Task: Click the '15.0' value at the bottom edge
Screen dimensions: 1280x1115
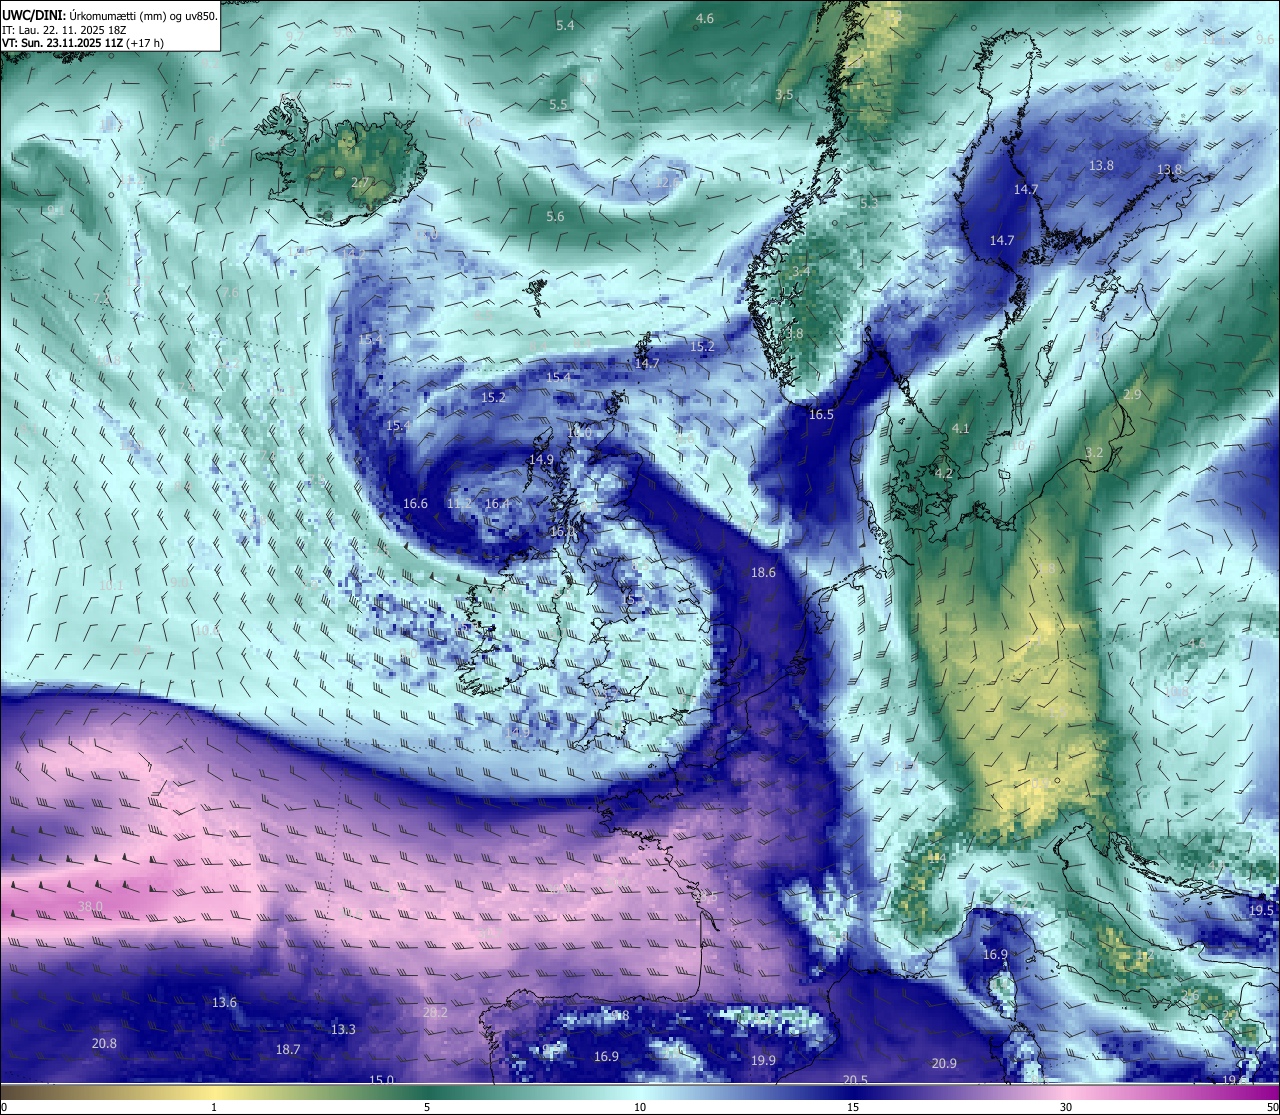Action: click(x=382, y=1079)
